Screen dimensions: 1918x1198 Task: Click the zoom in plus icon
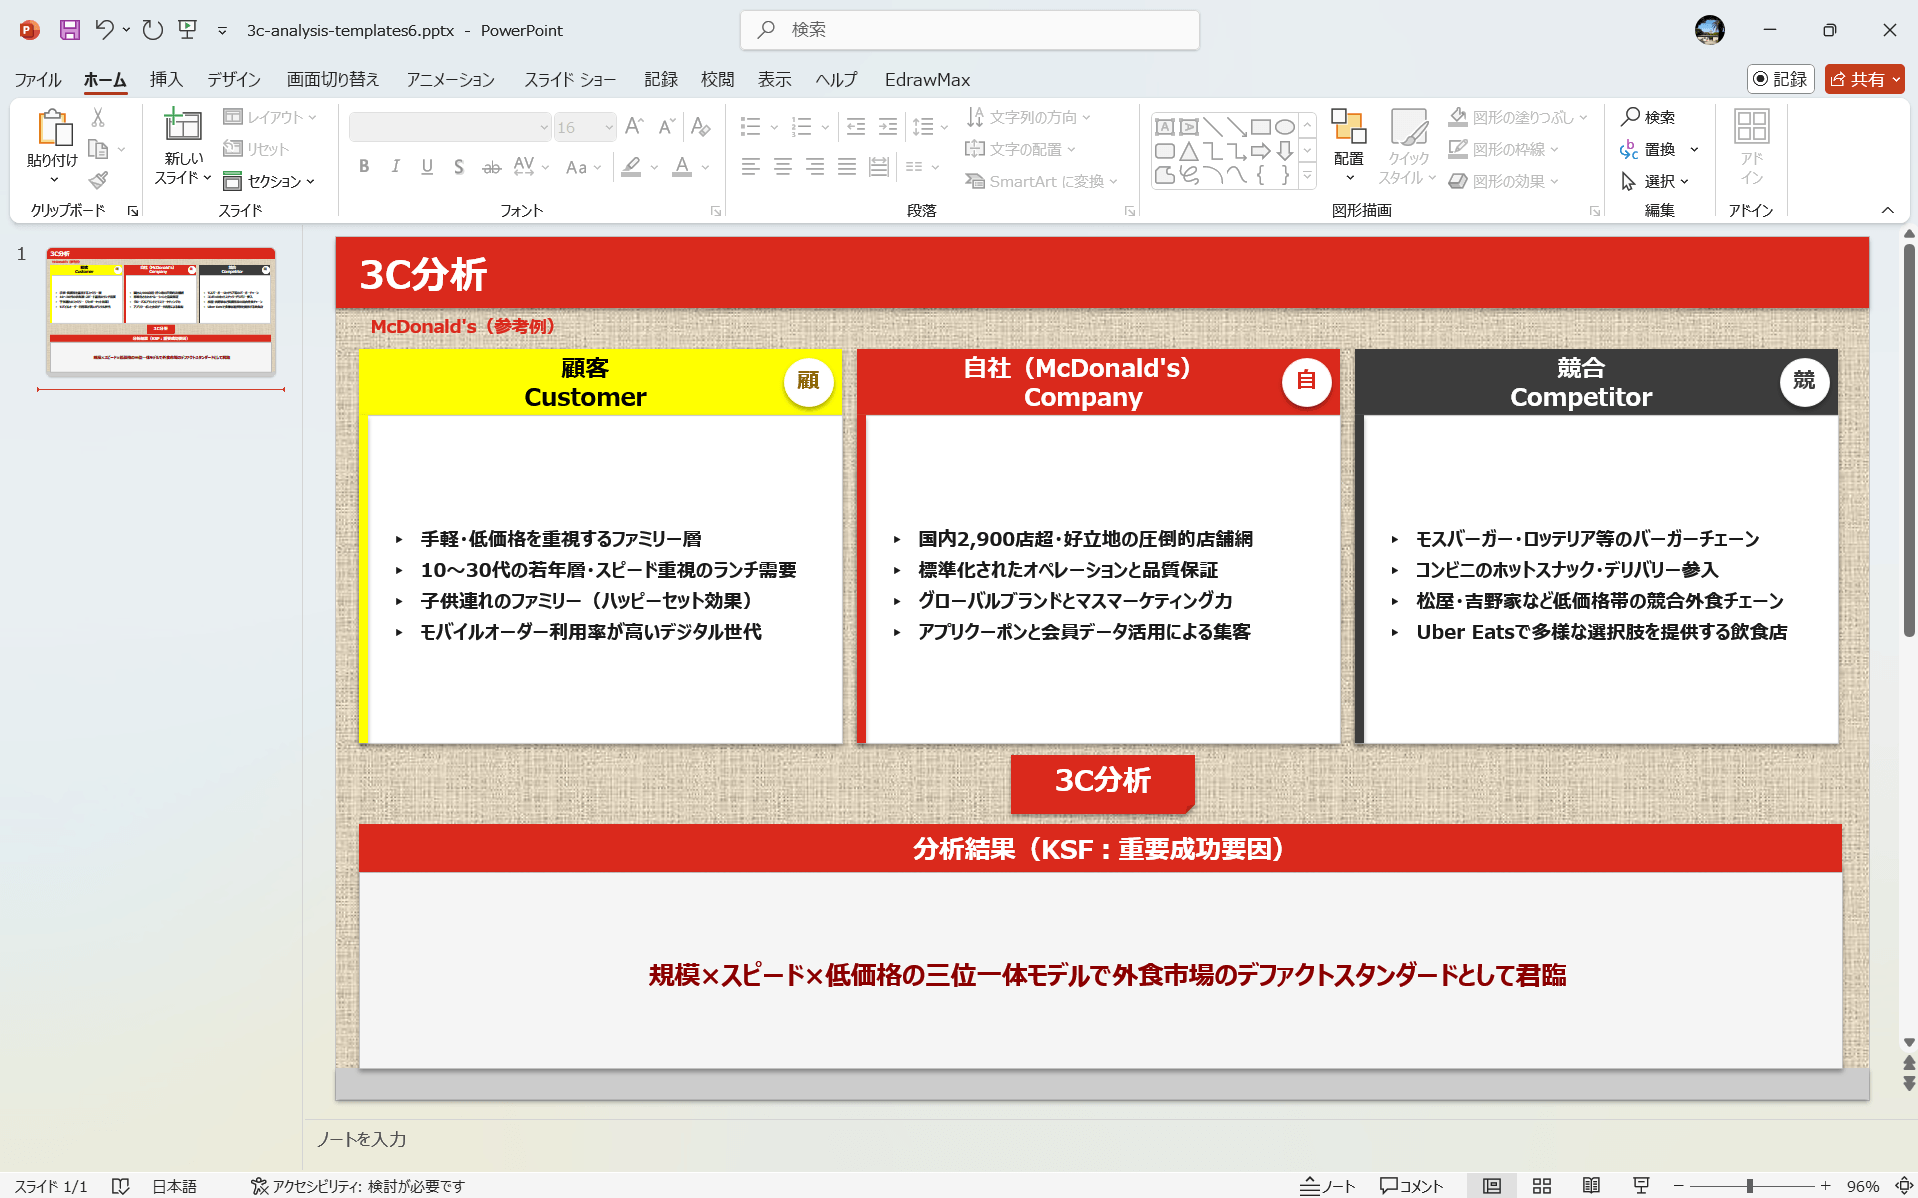point(1825,1186)
